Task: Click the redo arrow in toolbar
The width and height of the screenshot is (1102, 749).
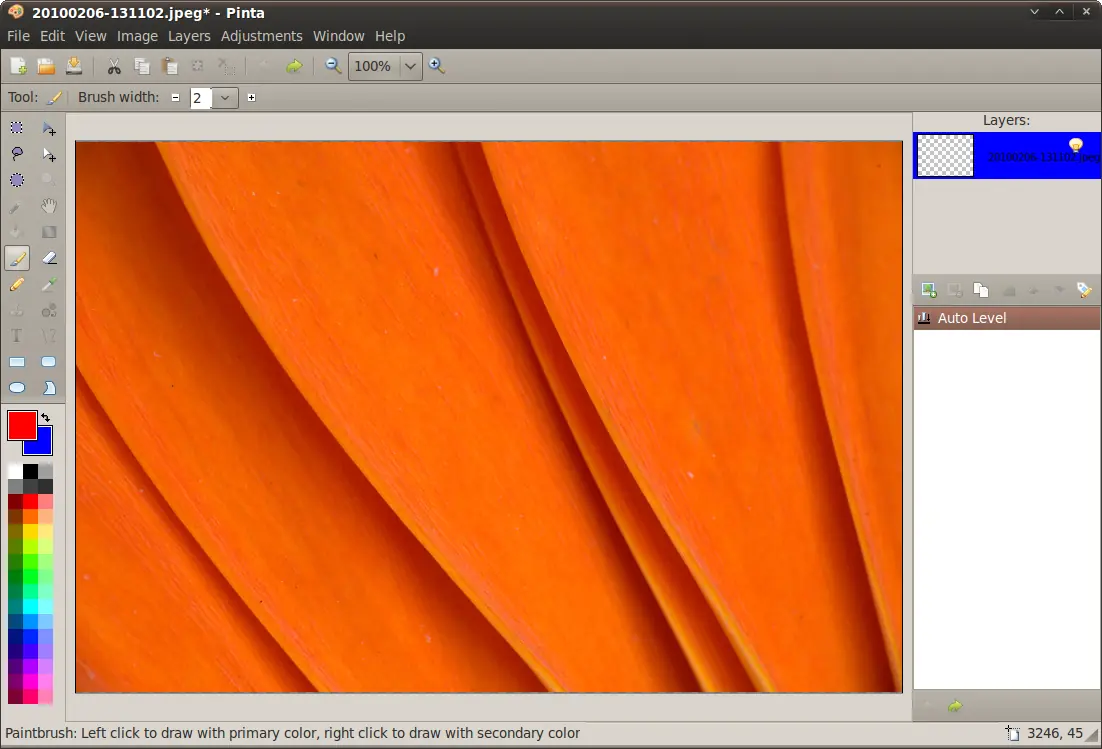Action: coord(294,66)
